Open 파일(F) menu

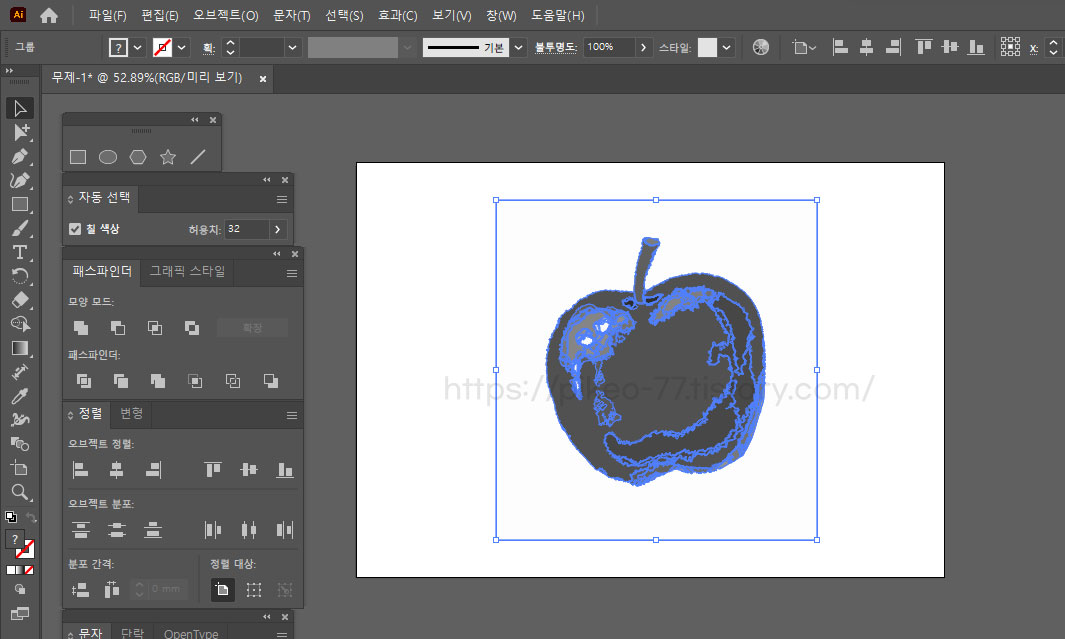pos(107,15)
